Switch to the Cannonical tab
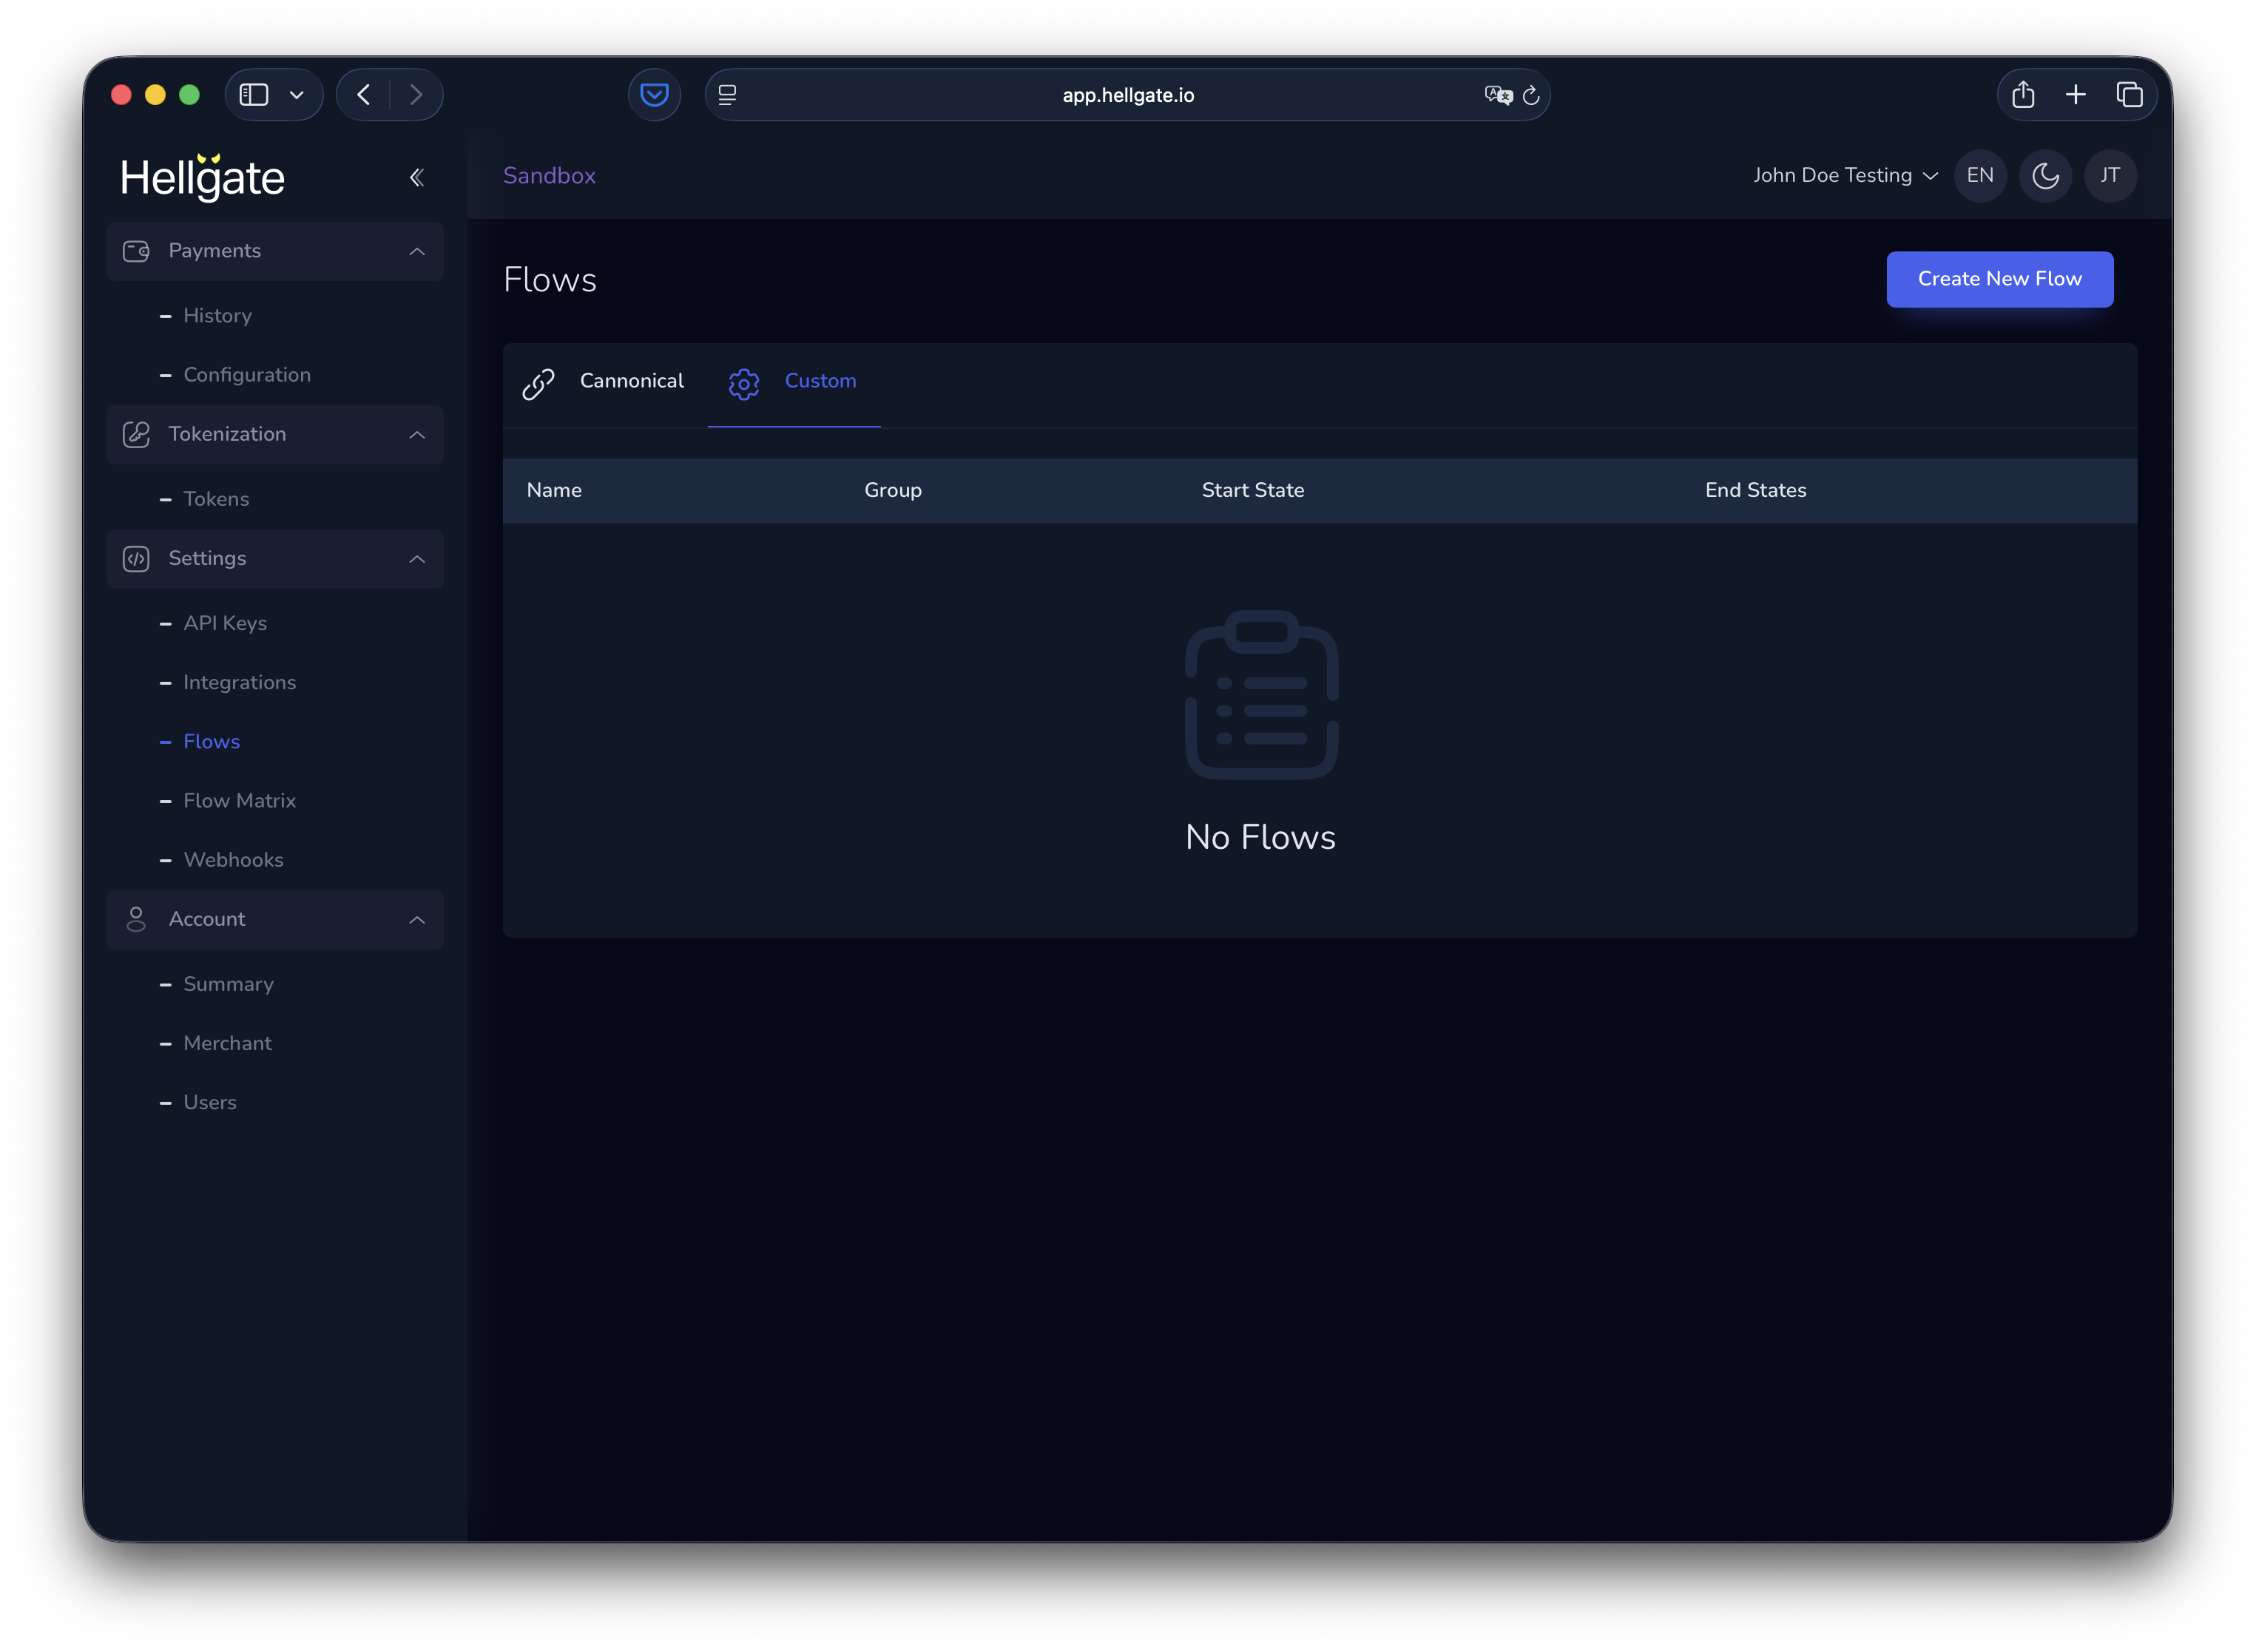2256x1652 pixels. (632, 381)
